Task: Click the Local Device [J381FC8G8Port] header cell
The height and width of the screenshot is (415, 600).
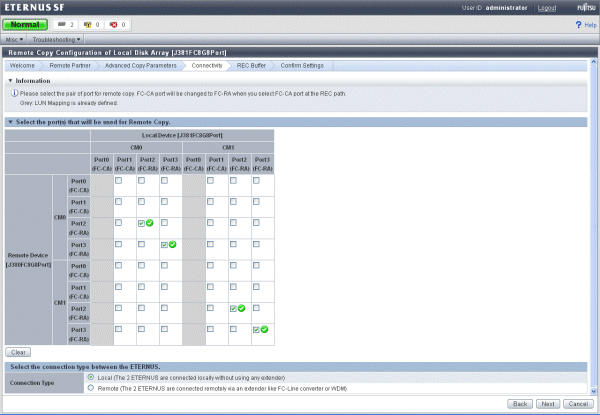Action: (182, 135)
